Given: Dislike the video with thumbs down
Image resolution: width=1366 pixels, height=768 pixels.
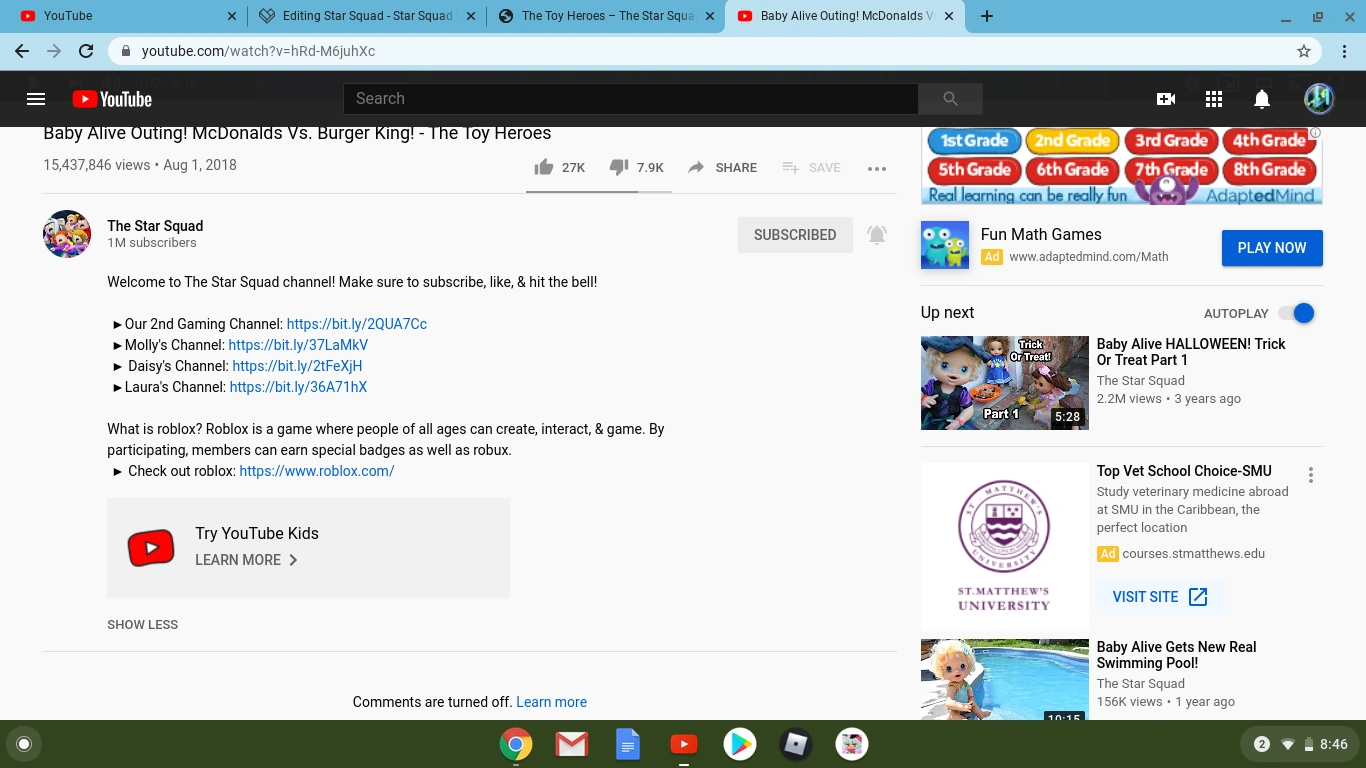Looking at the screenshot, I should (x=619, y=167).
